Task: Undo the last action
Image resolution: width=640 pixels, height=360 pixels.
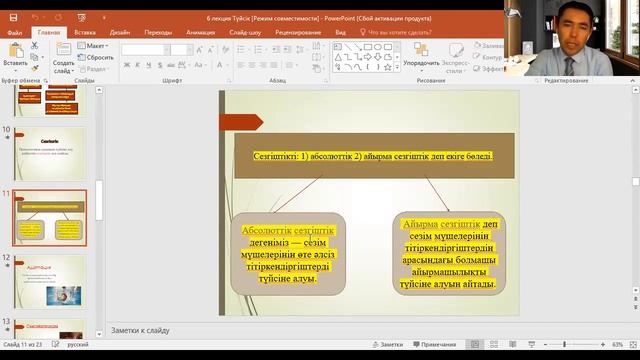Action: pyautogui.click(x=35, y=18)
